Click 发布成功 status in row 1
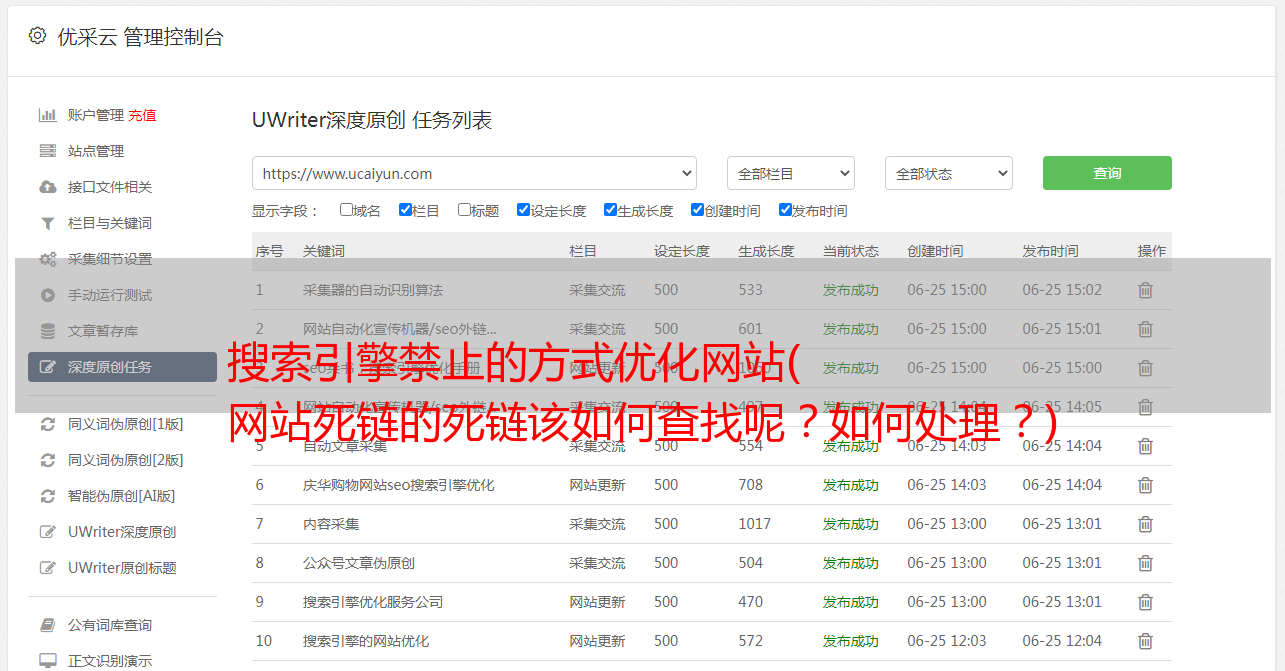The height and width of the screenshot is (671, 1285). click(851, 290)
